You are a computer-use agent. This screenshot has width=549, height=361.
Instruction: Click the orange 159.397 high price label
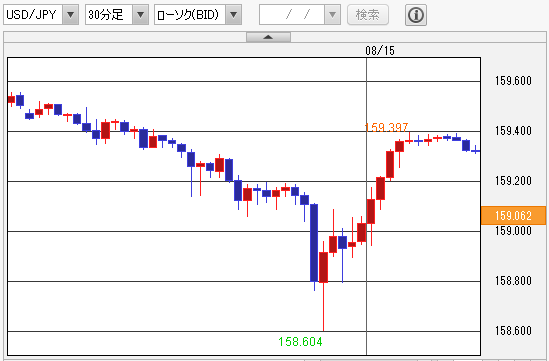click(386, 127)
